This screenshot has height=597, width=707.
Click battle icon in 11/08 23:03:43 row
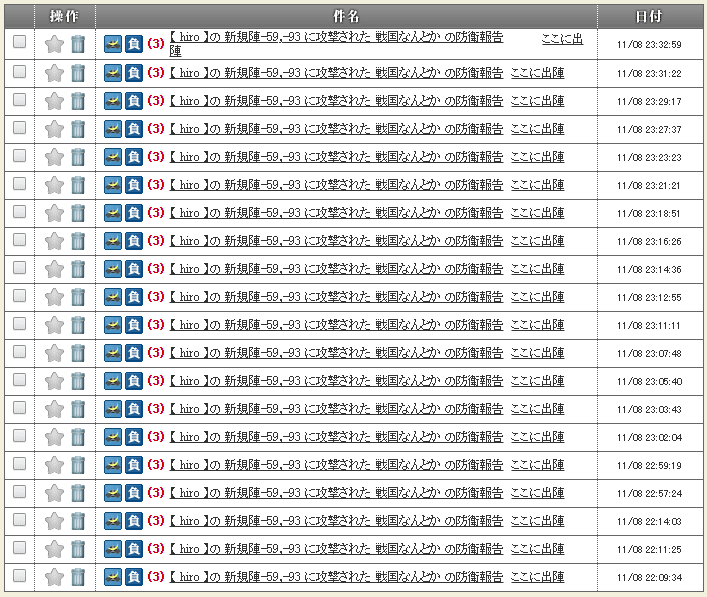coord(113,409)
